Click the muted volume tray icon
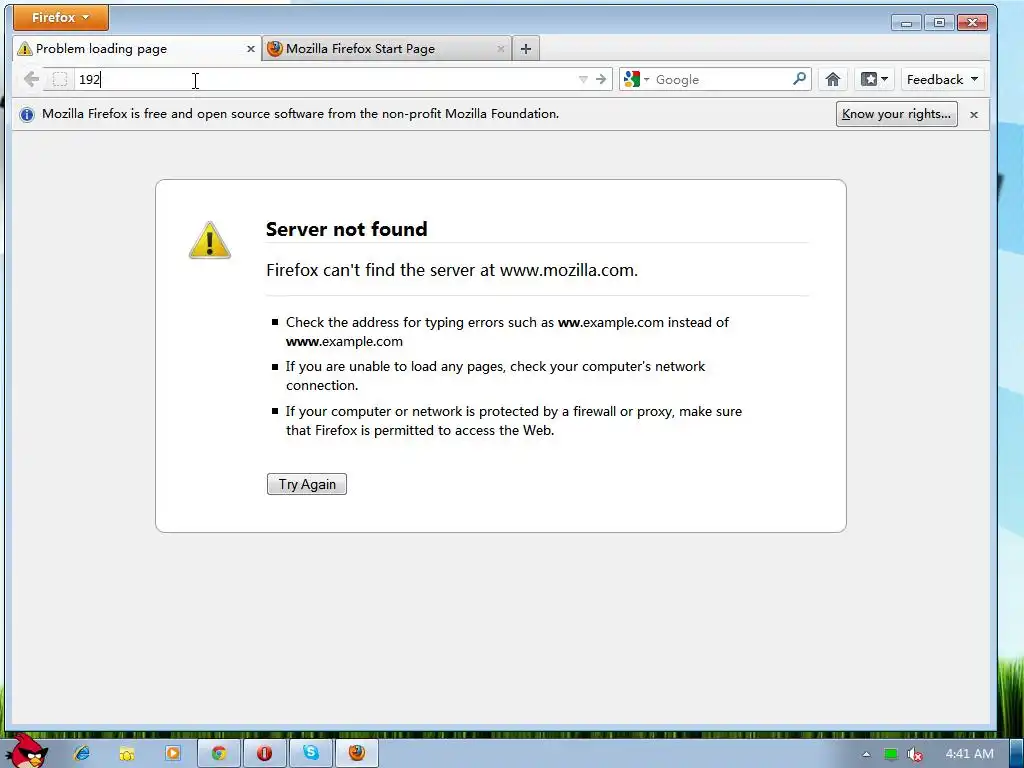This screenshot has height=768, width=1024. (x=915, y=754)
